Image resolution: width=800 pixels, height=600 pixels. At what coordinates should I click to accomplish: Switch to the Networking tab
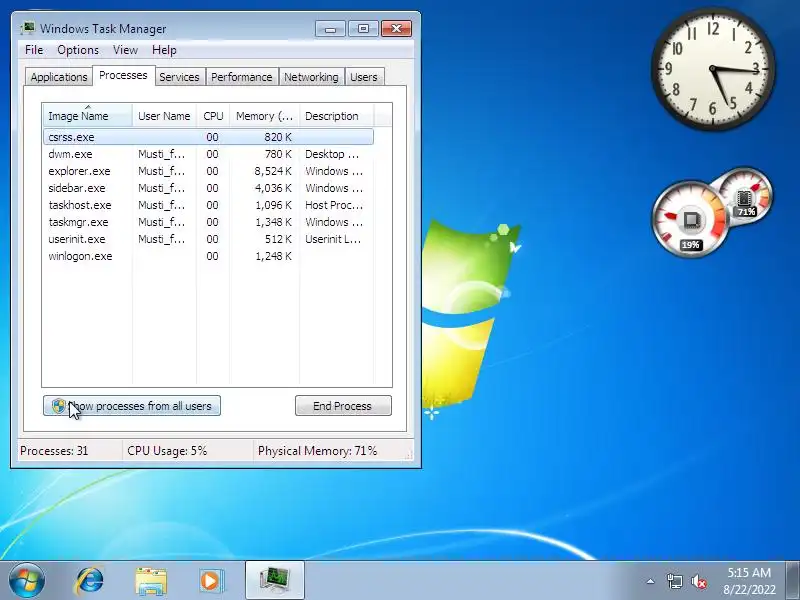click(311, 77)
